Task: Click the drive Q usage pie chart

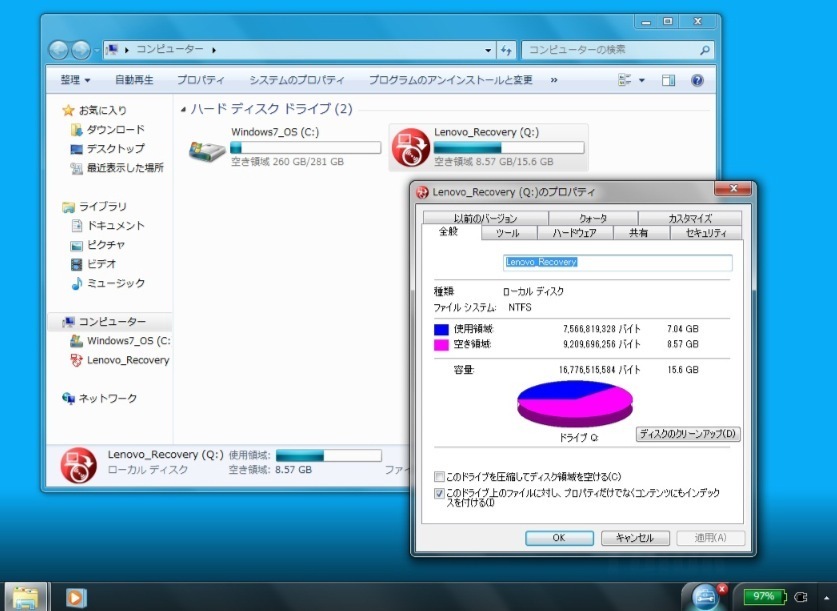Action: (575, 403)
